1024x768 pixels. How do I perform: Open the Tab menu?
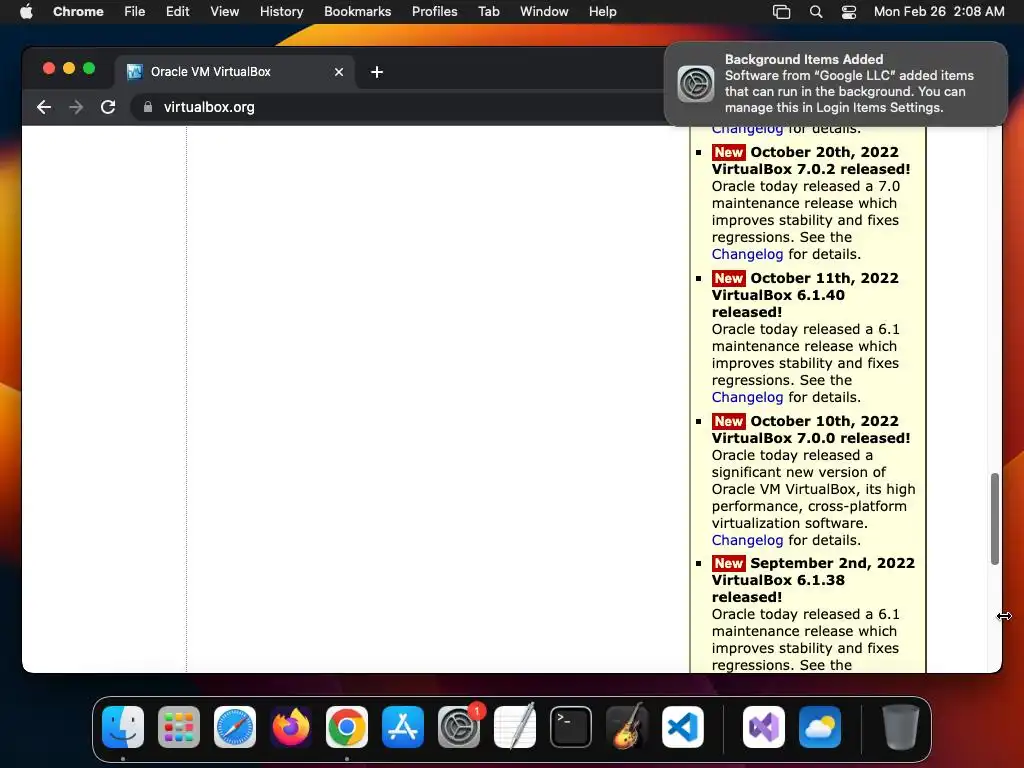pos(488,11)
